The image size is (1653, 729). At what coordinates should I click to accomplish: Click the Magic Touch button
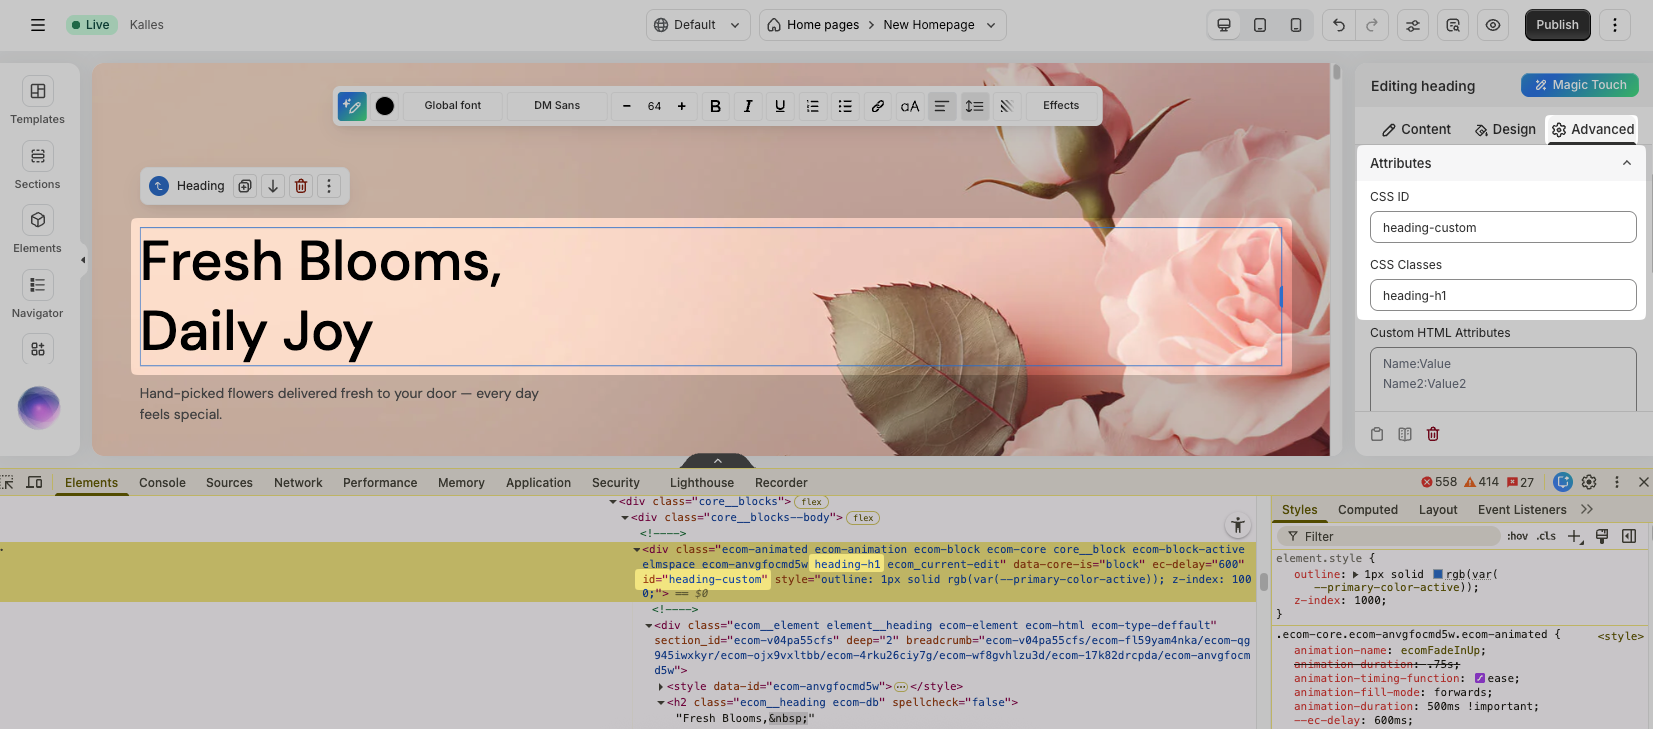pos(1580,85)
